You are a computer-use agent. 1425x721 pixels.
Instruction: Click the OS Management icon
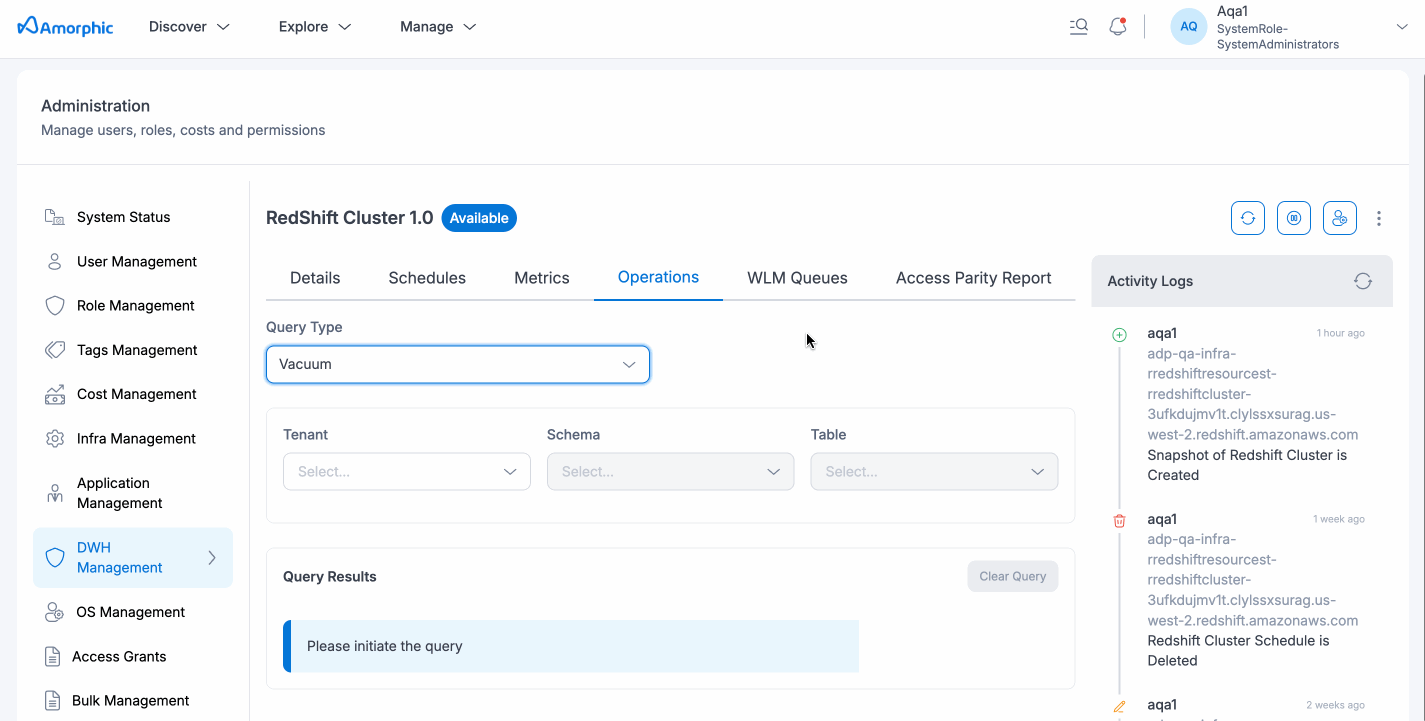pos(55,612)
